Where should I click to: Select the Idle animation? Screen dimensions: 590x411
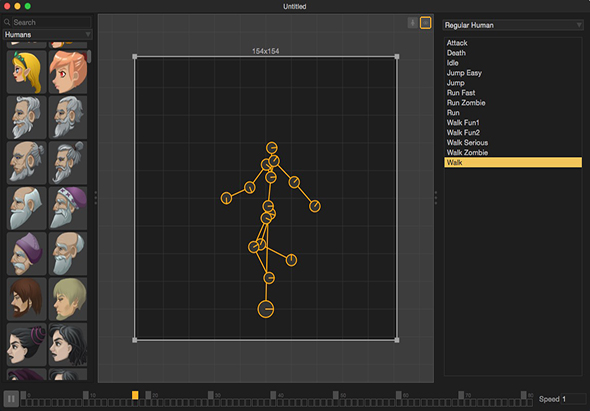click(x=513, y=63)
